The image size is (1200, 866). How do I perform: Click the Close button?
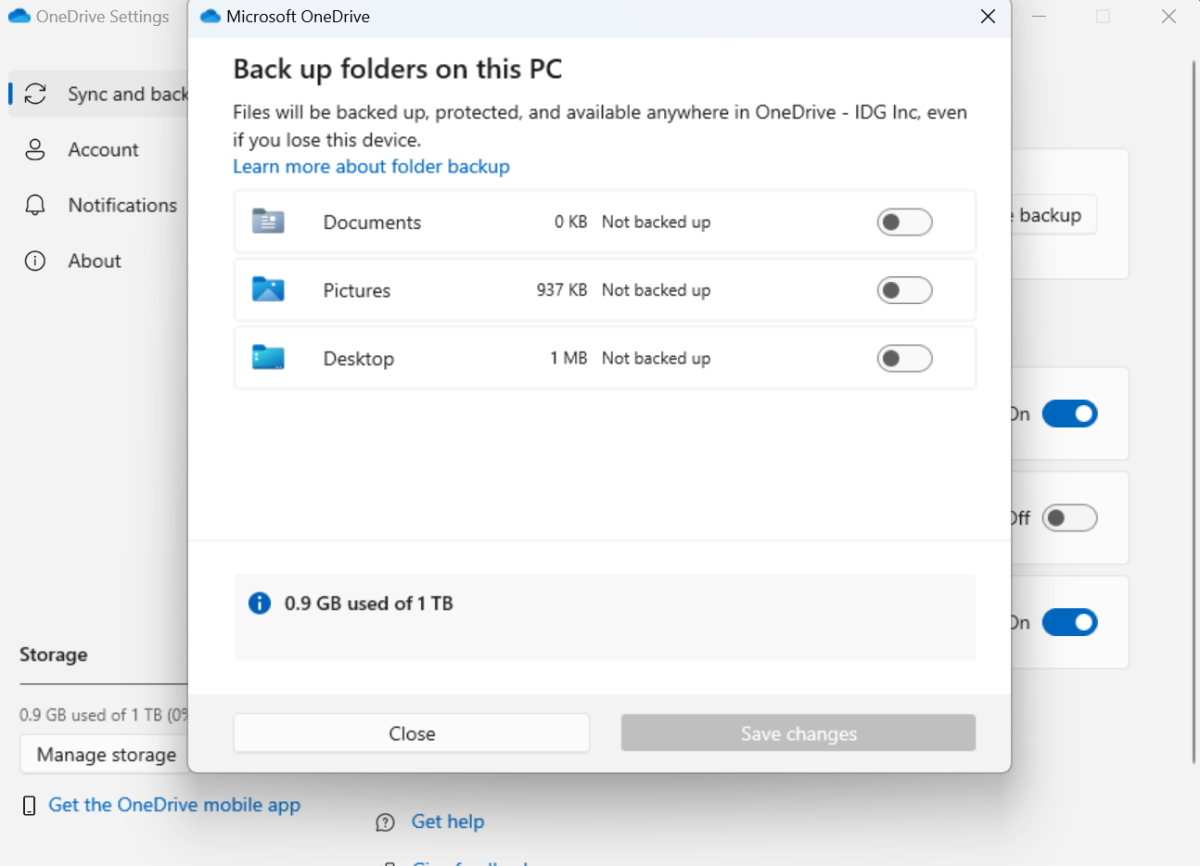(411, 732)
